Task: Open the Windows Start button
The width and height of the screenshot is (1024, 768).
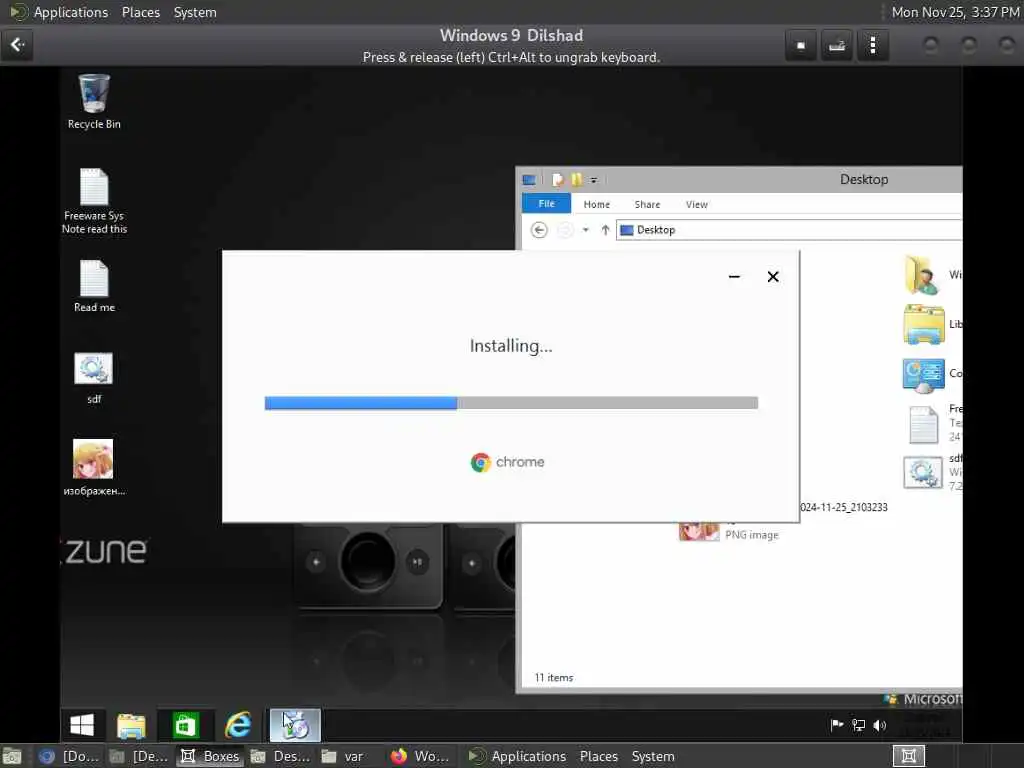Action: point(82,725)
